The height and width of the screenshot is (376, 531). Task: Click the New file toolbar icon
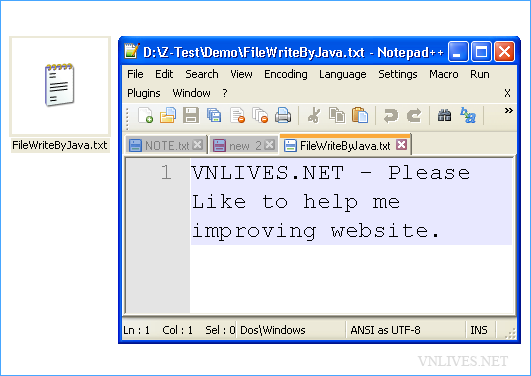[x=146, y=115]
